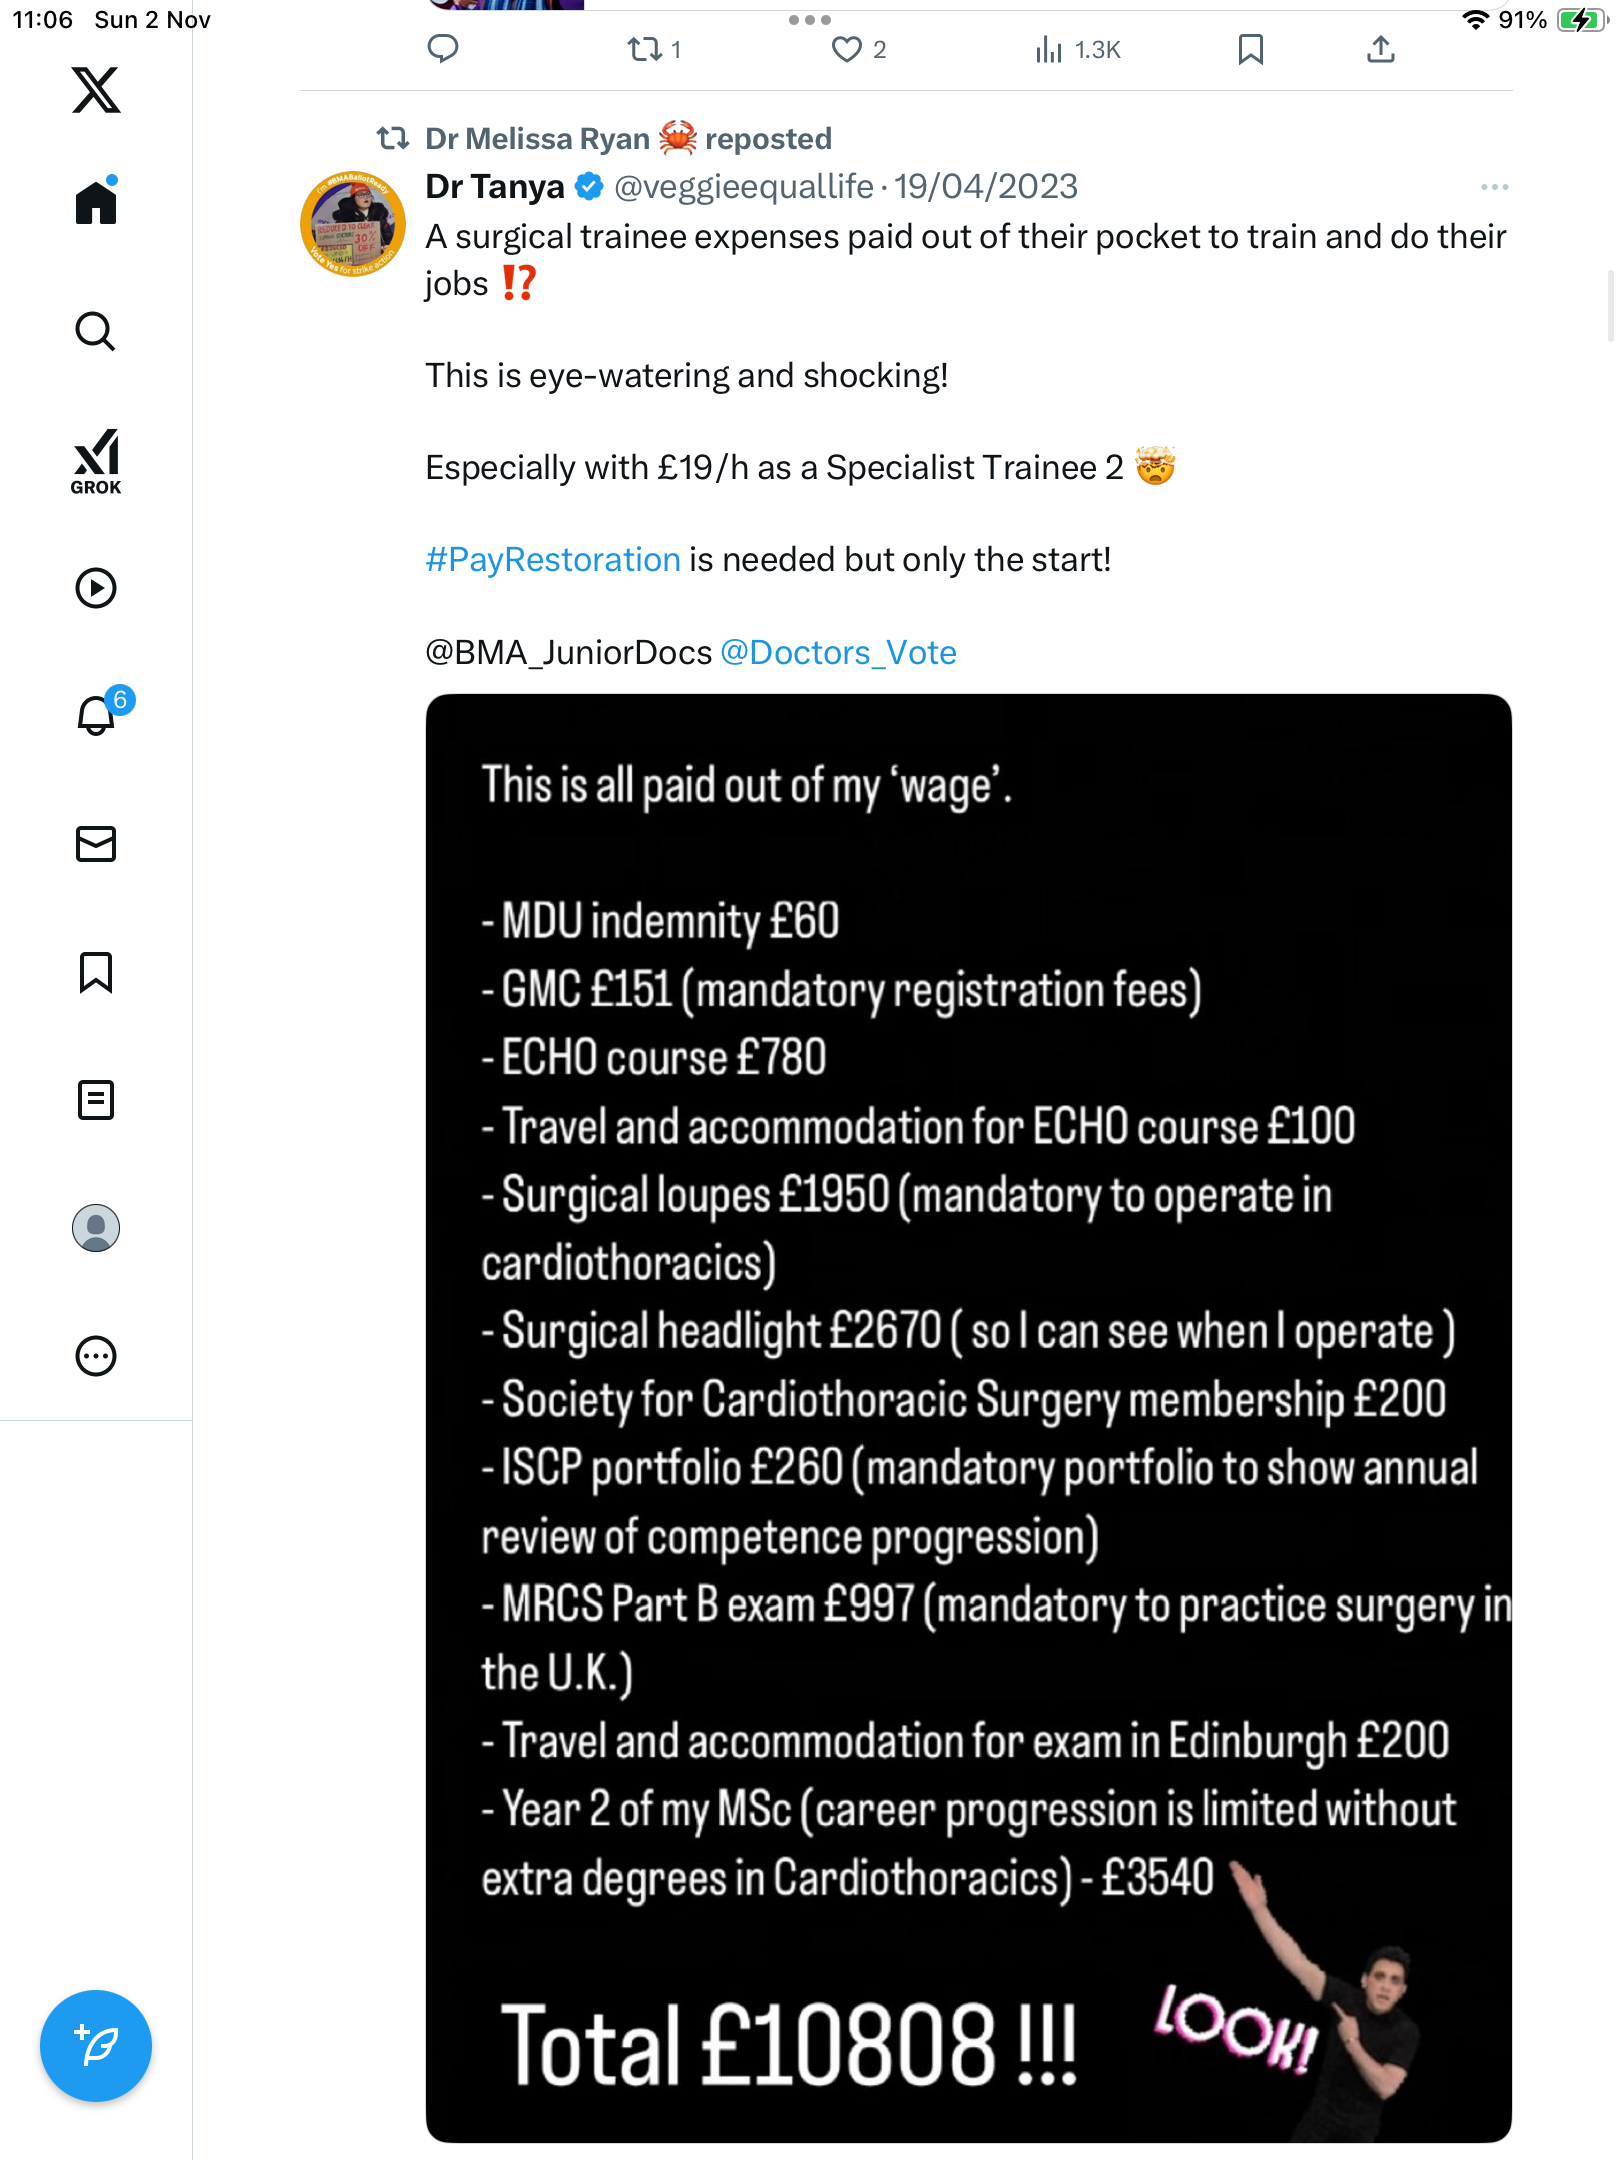
Task: Open direct messages envelope
Action: [96, 844]
